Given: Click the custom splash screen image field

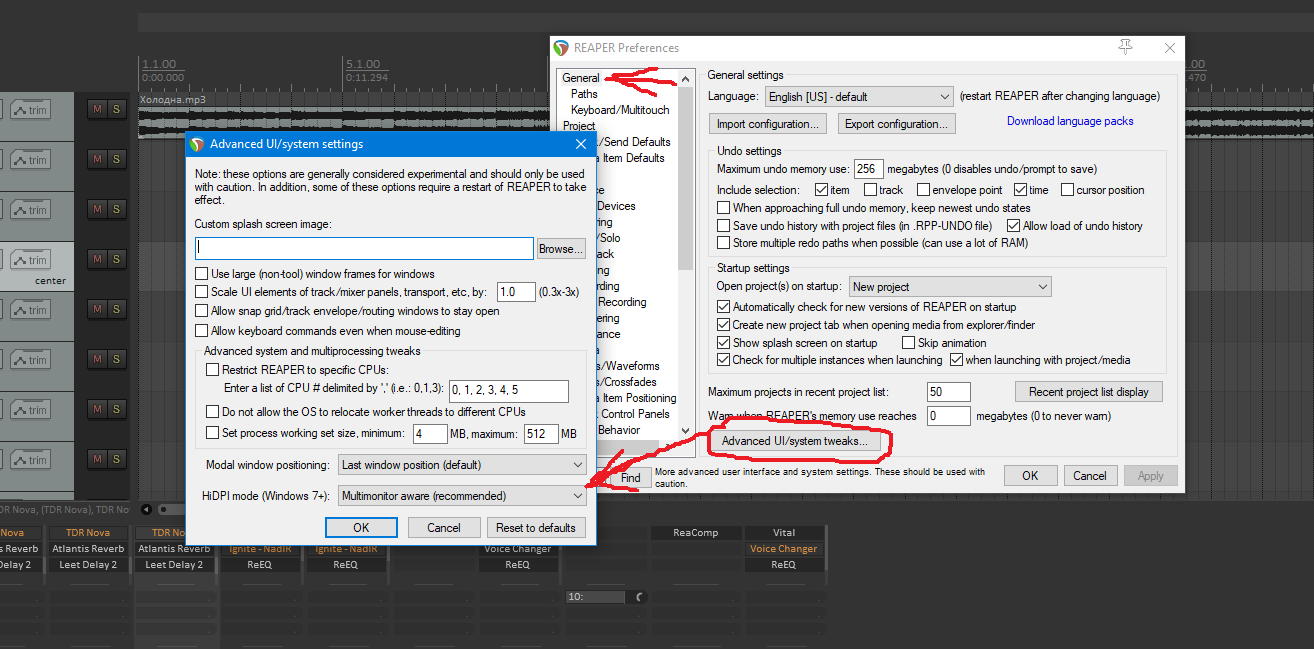Looking at the screenshot, I should 364,248.
